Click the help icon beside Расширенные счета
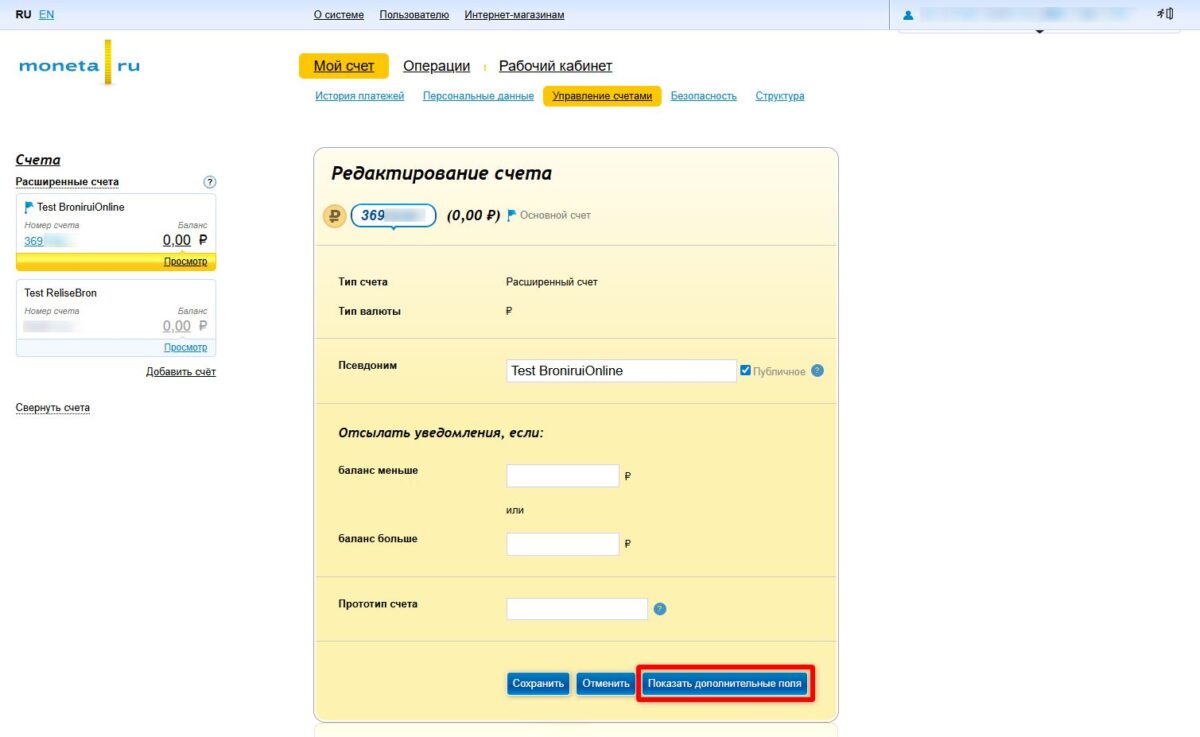This screenshot has width=1200, height=737. tap(210, 182)
